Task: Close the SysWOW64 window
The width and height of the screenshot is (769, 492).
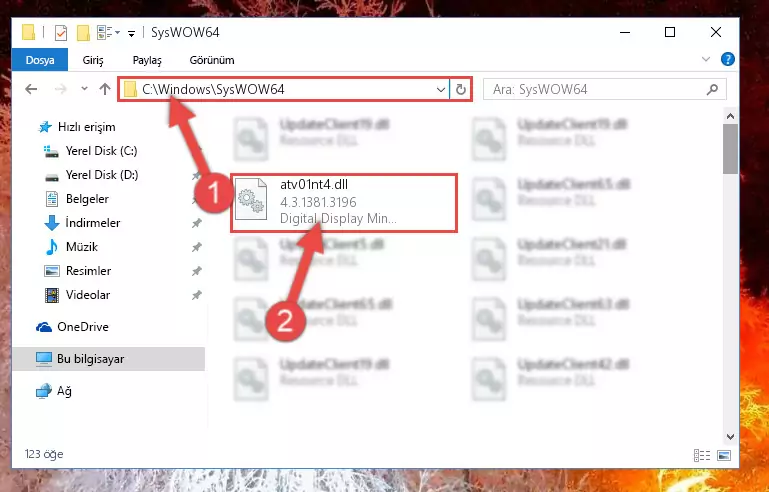Action: pos(716,32)
